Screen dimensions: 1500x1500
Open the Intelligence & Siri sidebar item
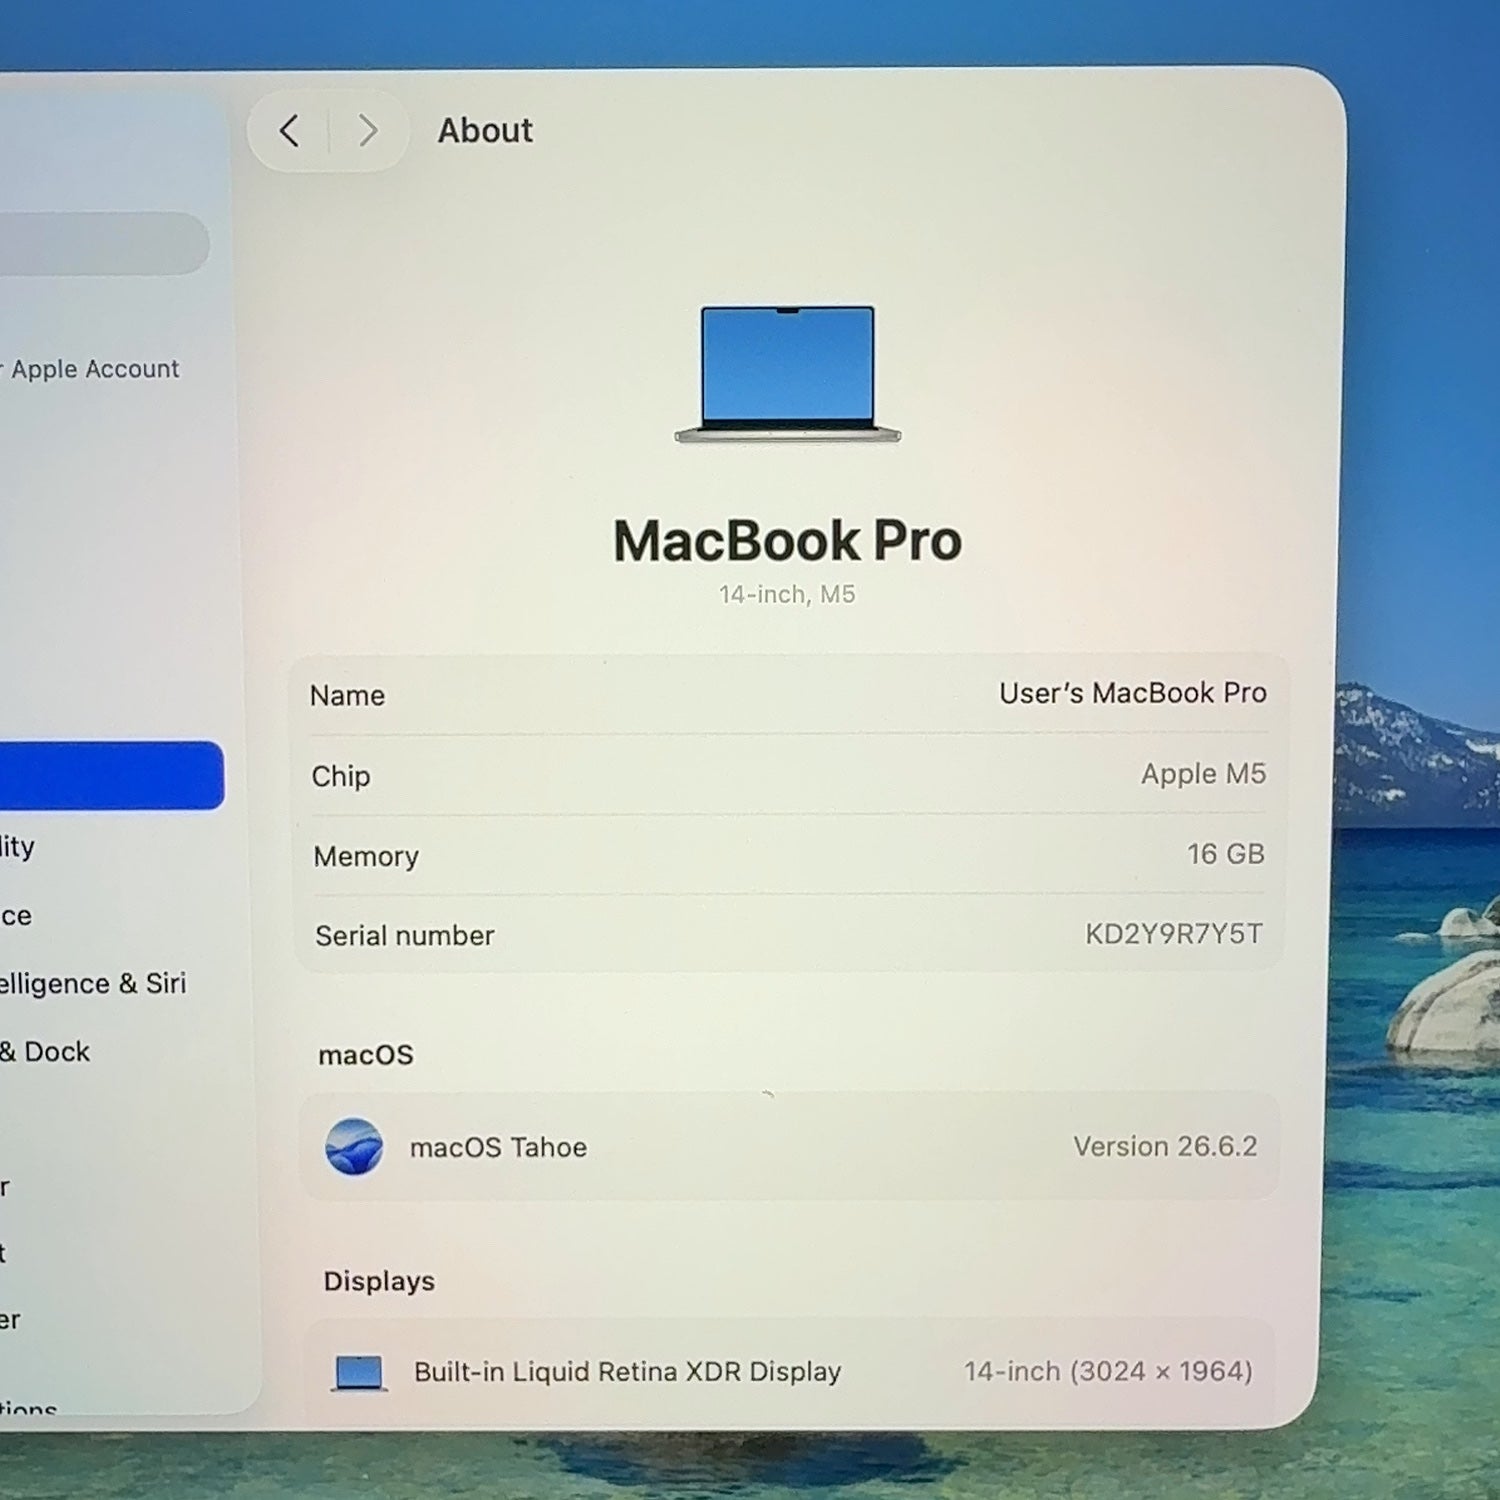(x=93, y=984)
